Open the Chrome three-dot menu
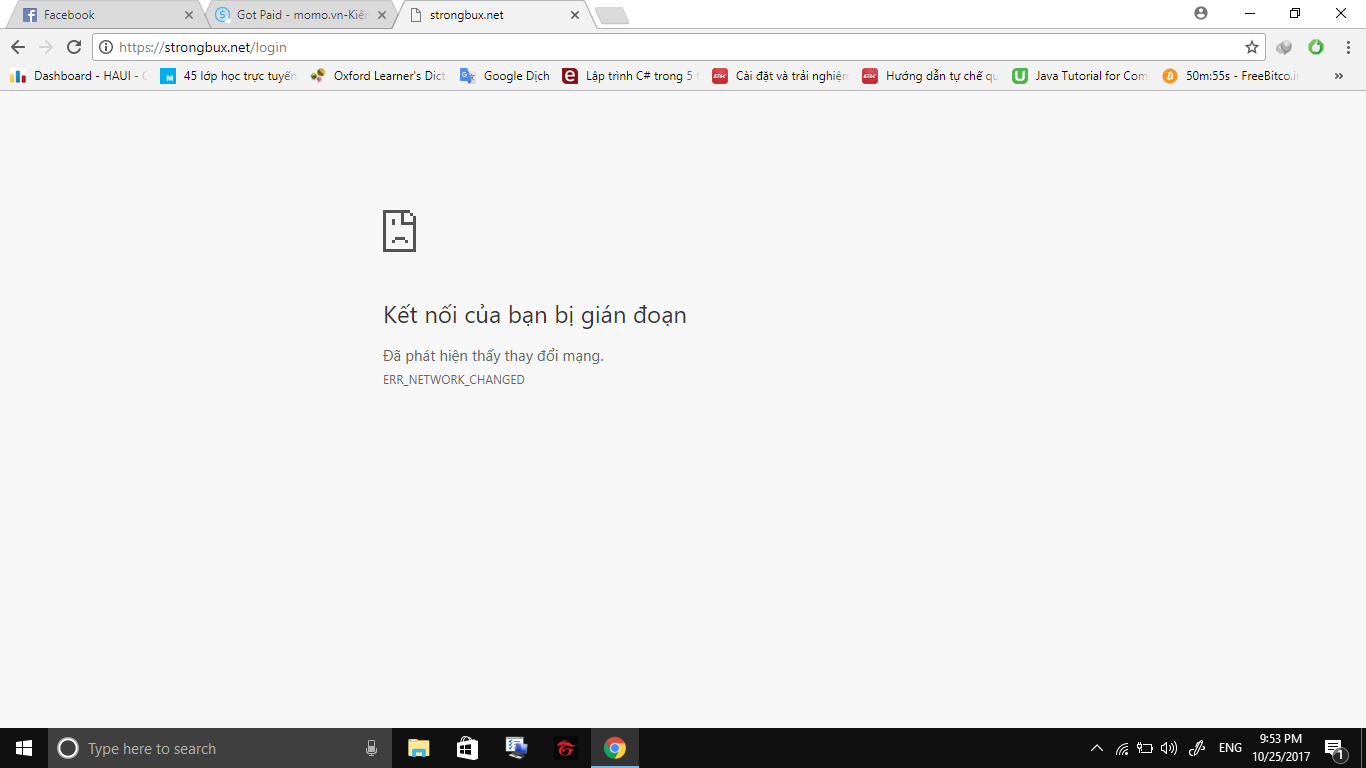Image resolution: width=1366 pixels, height=768 pixels. point(1347,47)
